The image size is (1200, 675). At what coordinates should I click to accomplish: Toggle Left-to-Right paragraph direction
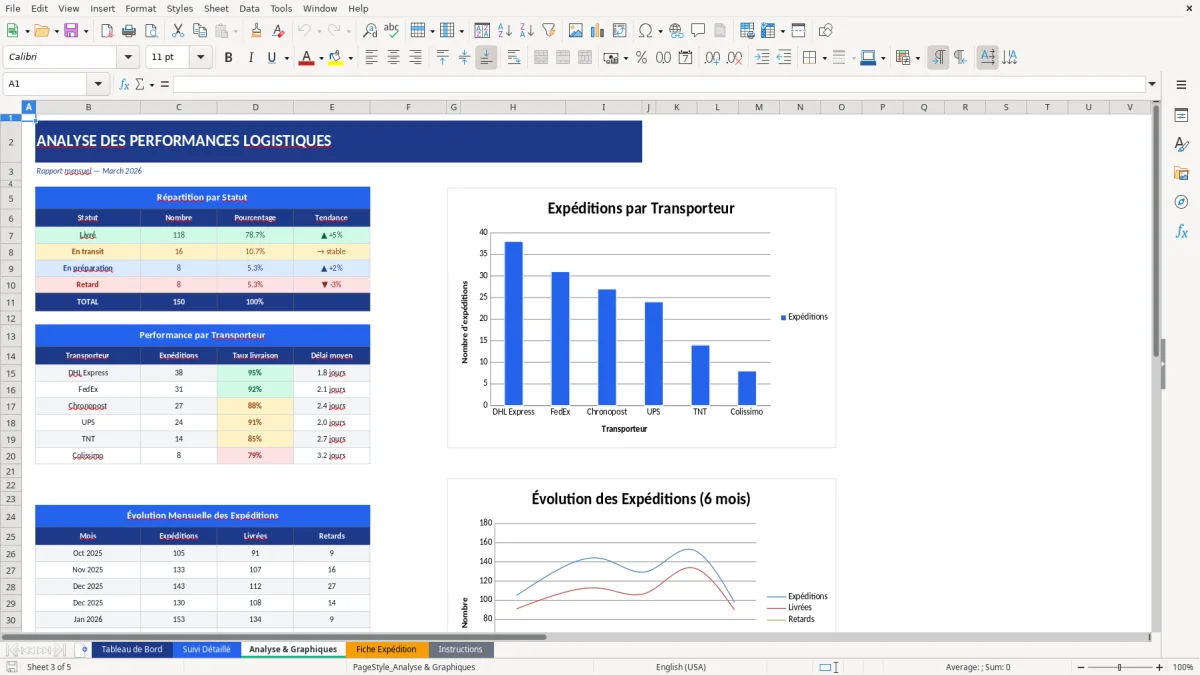click(x=938, y=58)
